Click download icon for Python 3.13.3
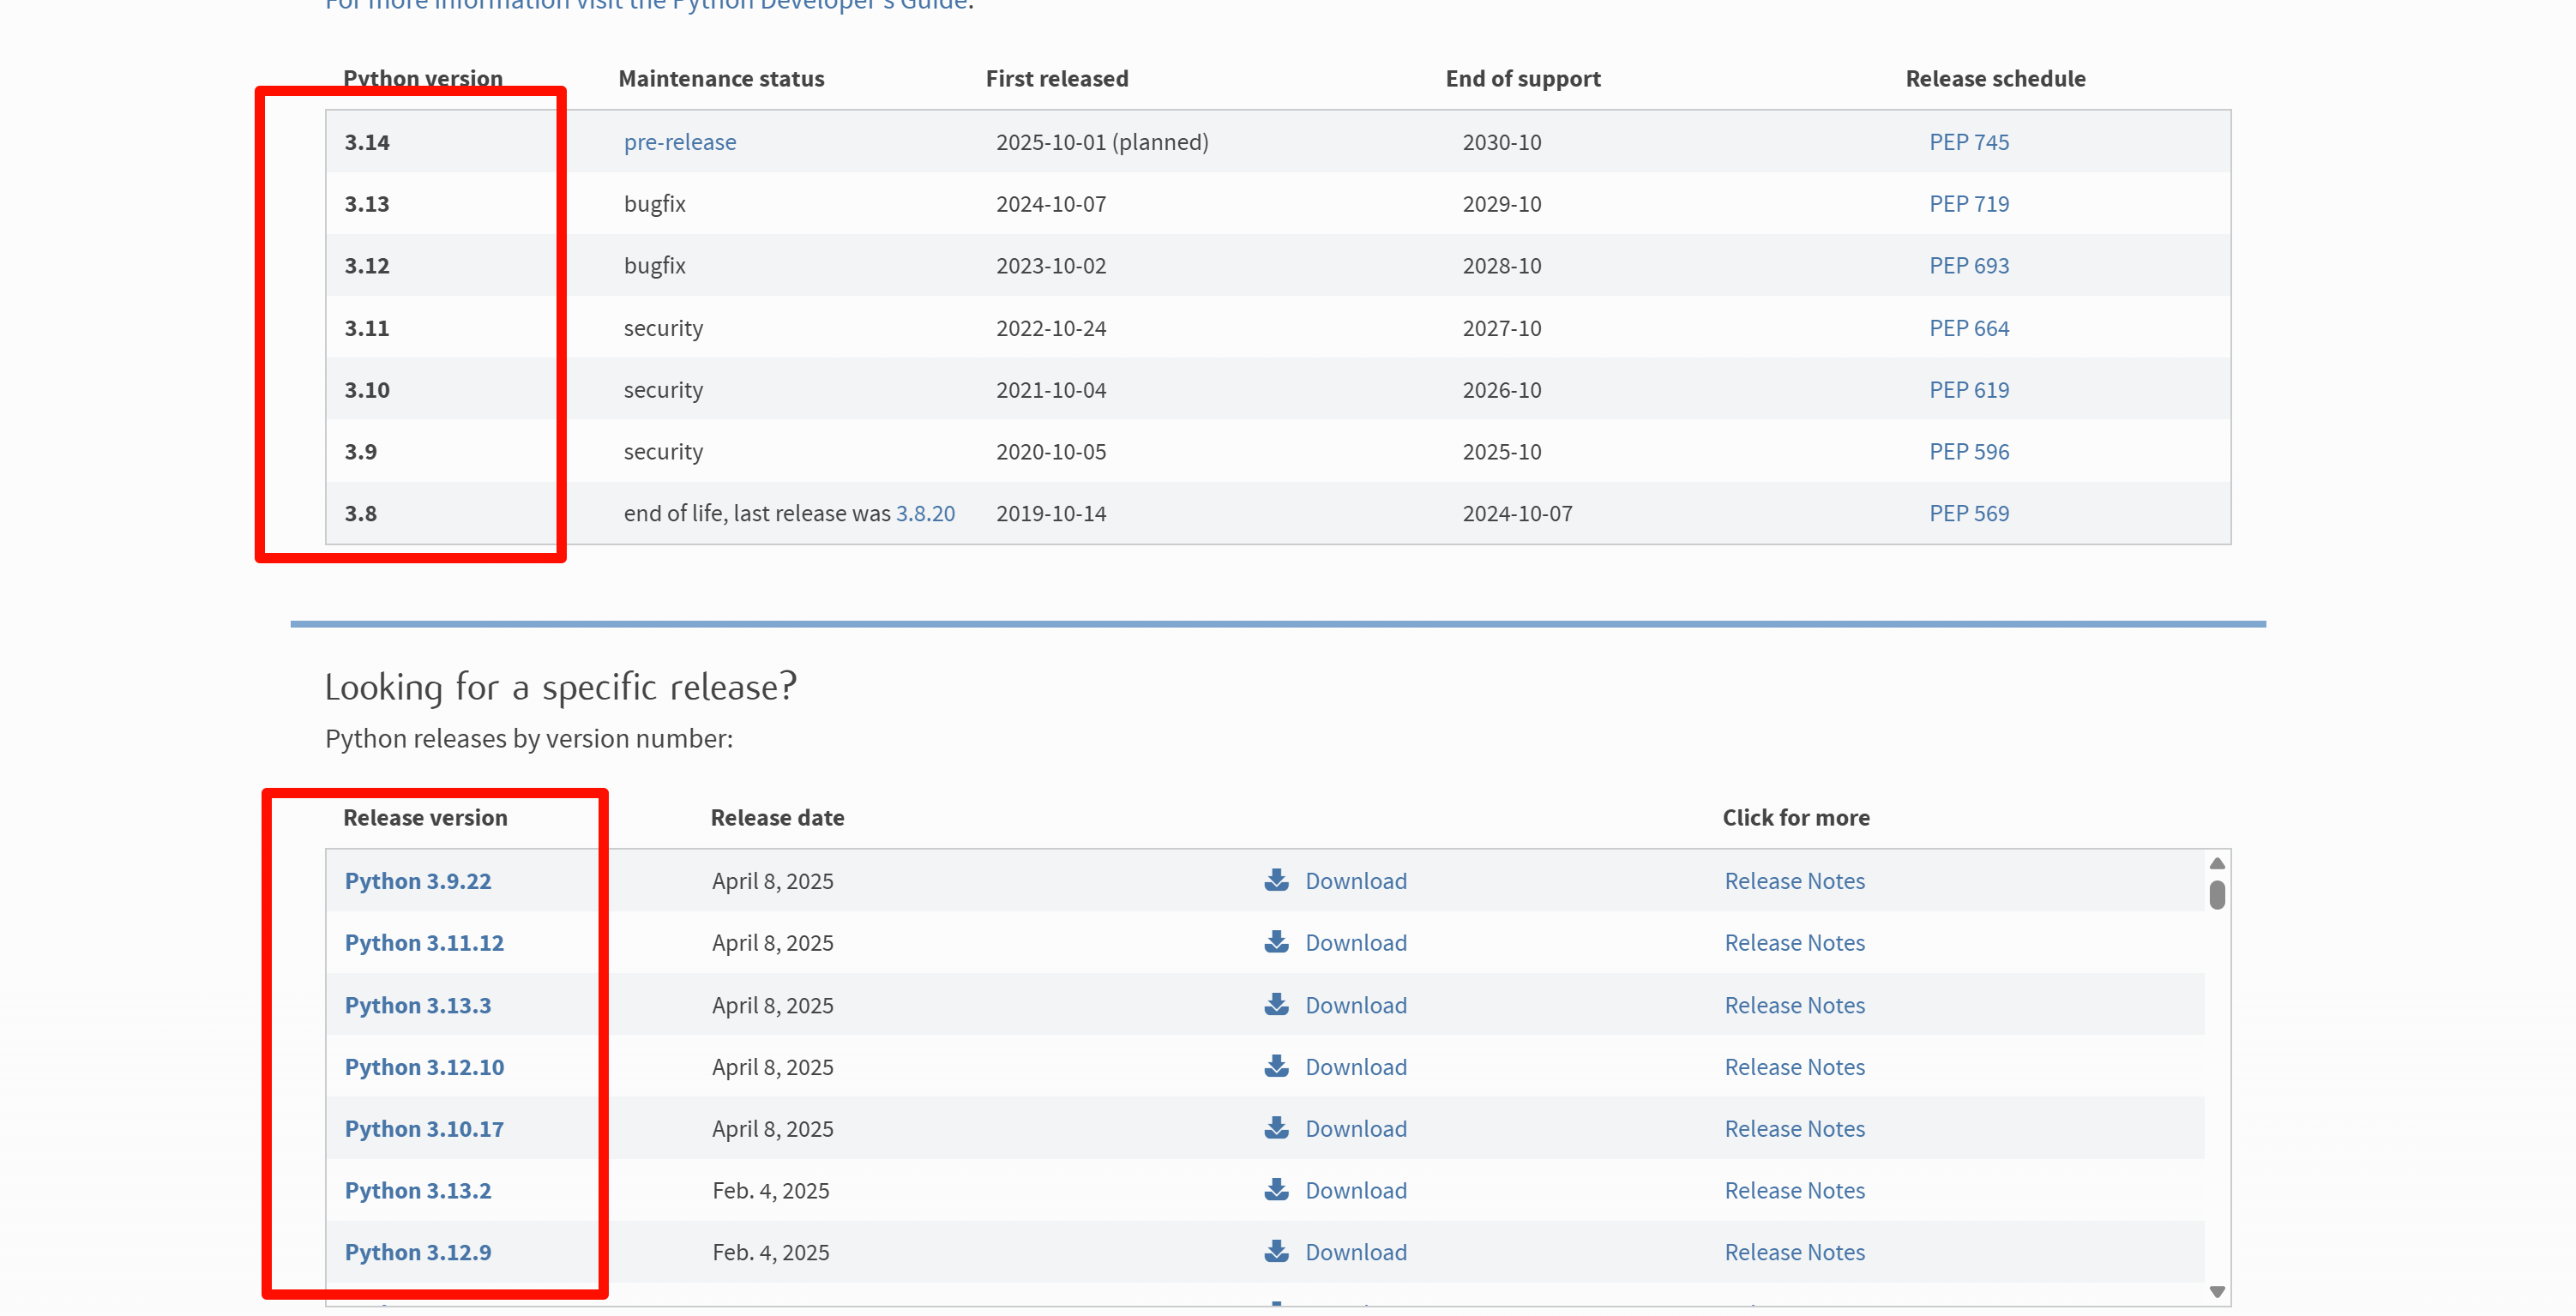The height and width of the screenshot is (1316, 2576). [1276, 1004]
